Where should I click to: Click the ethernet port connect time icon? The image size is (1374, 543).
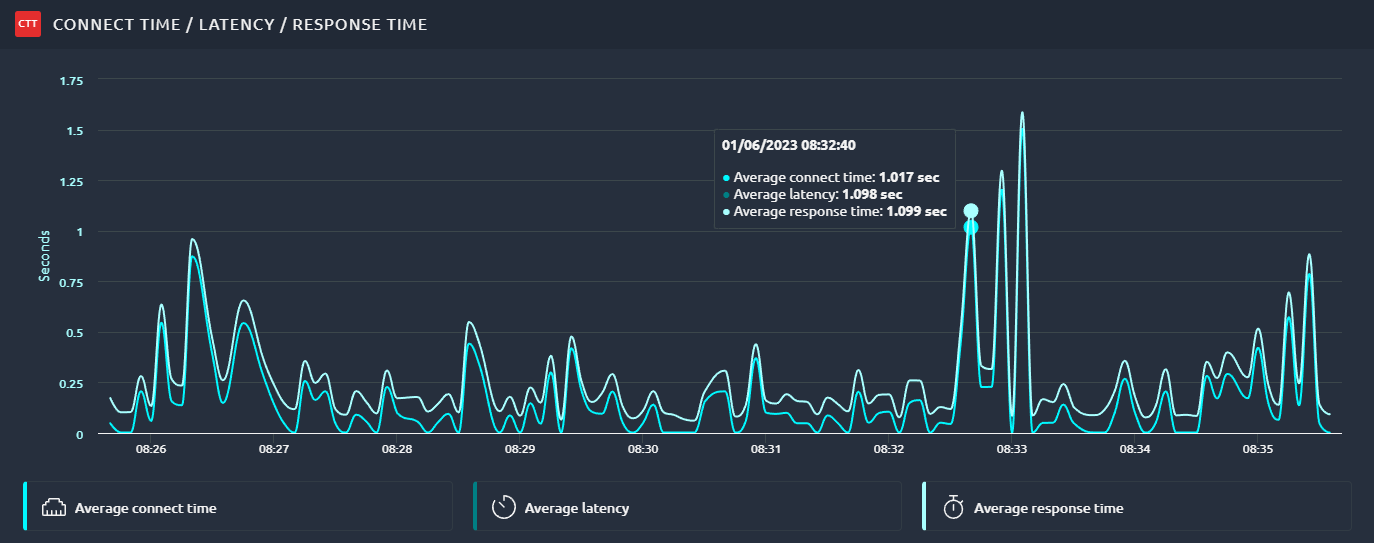(53, 508)
